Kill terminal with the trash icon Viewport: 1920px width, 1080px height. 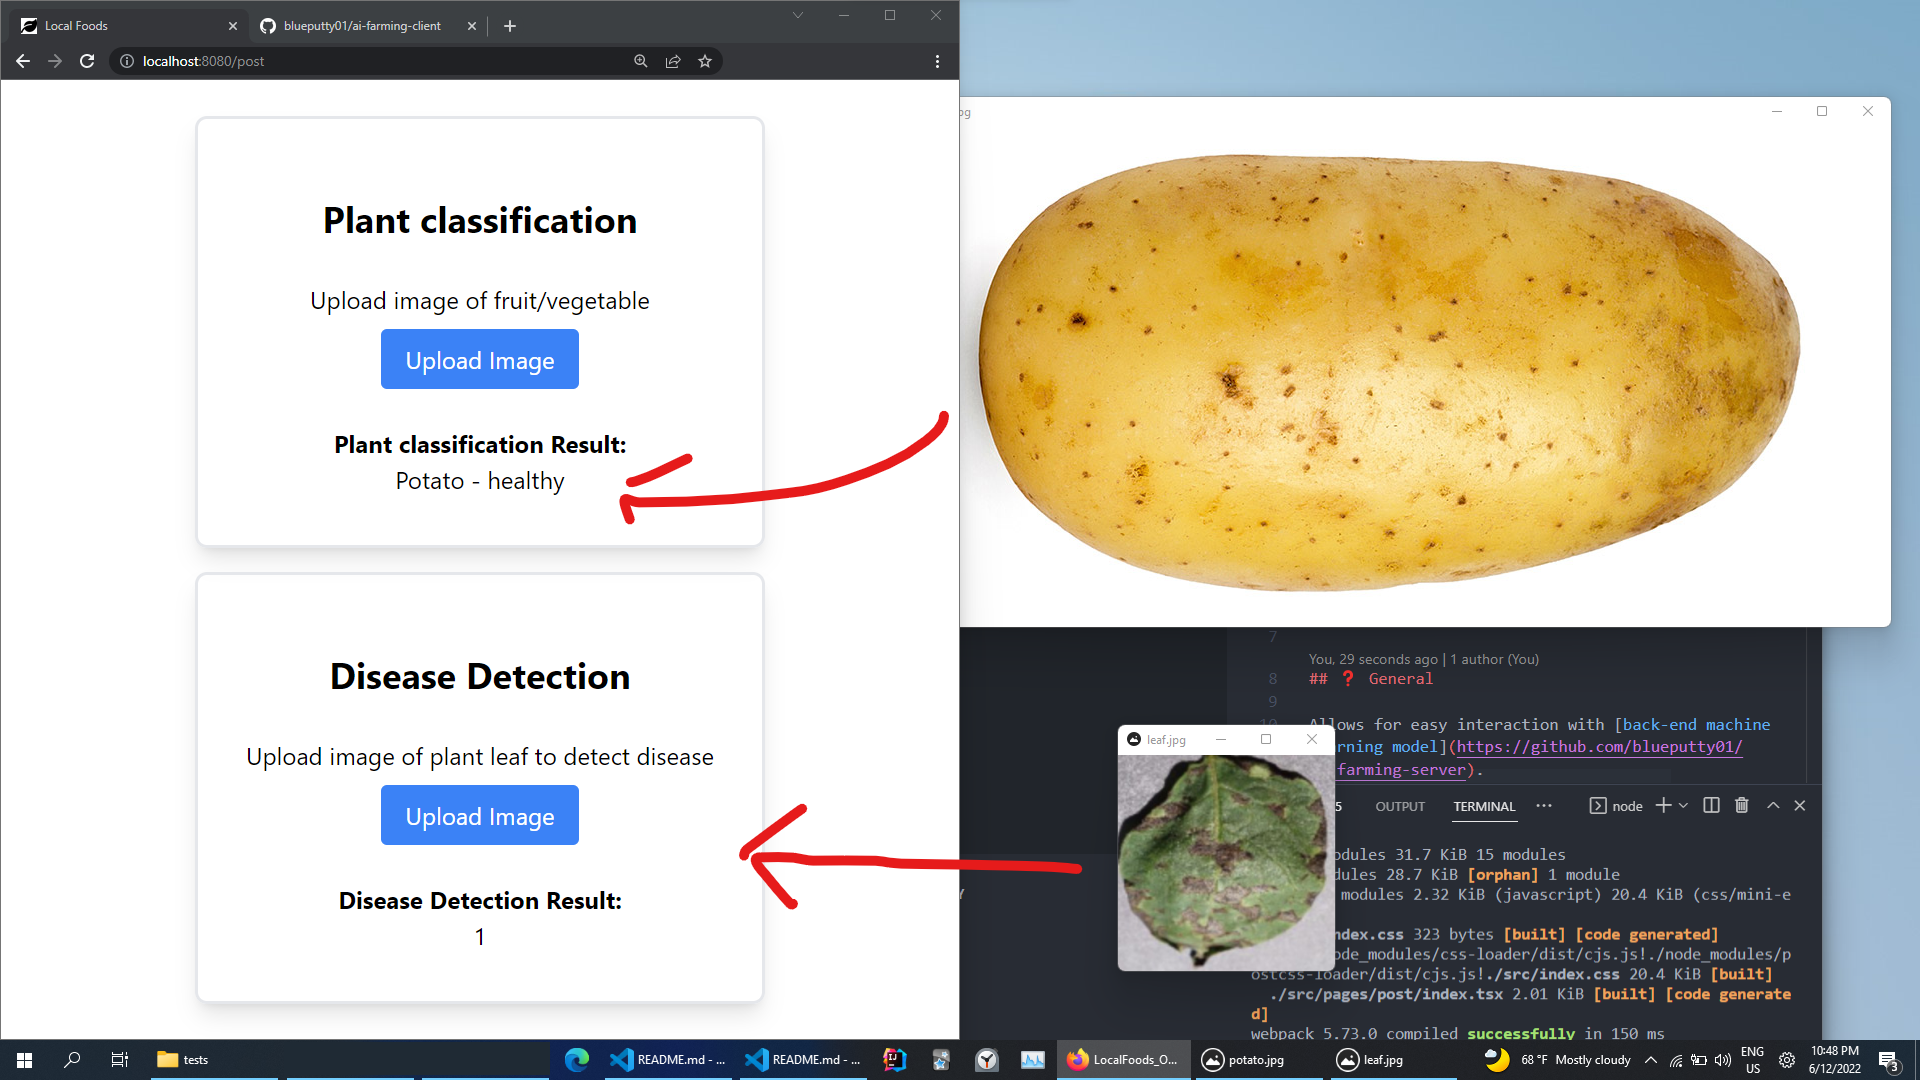(x=1742, y=806)
